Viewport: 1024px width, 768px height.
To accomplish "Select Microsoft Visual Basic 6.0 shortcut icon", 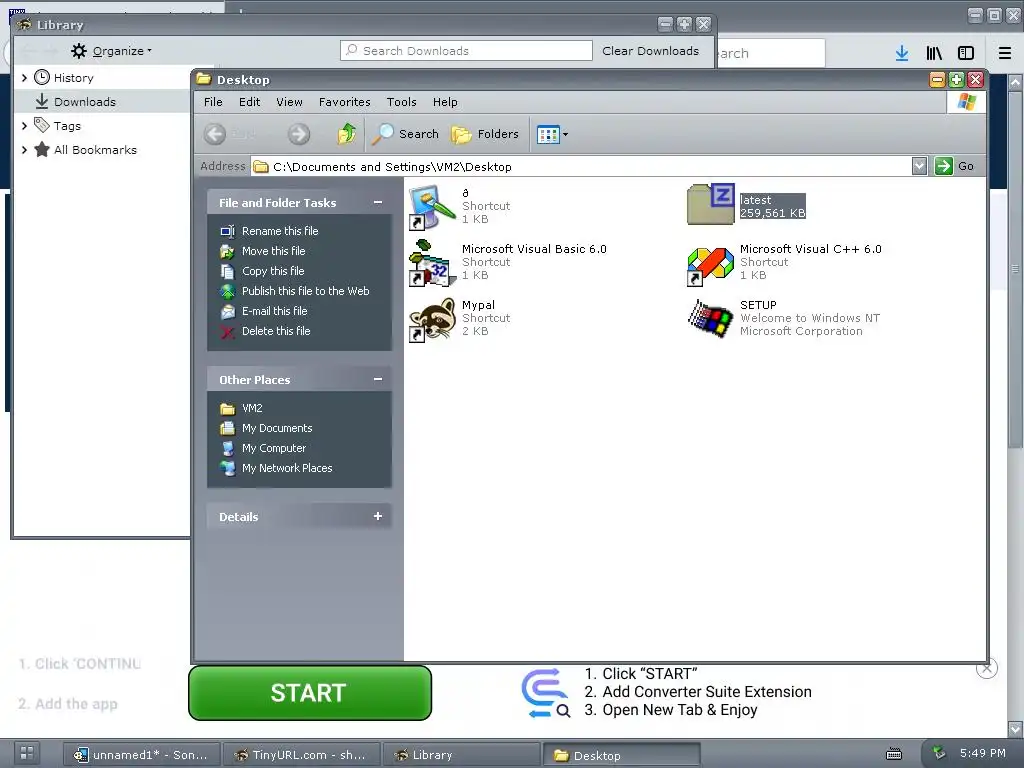I will (432, 263).
